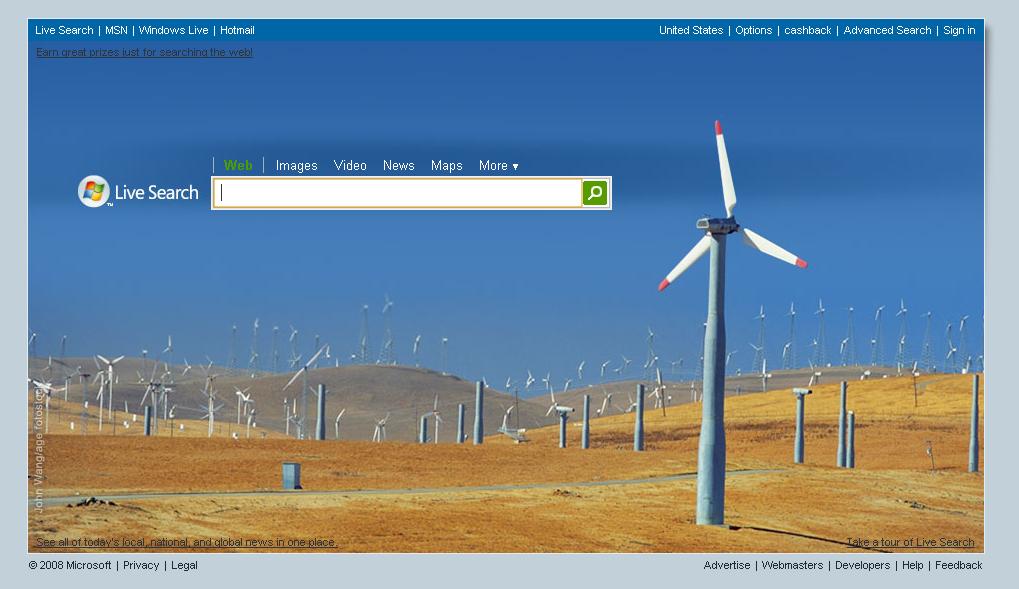Switch to the Images search tab
This screenshot has width=1019, height=589.
(296, 166)
